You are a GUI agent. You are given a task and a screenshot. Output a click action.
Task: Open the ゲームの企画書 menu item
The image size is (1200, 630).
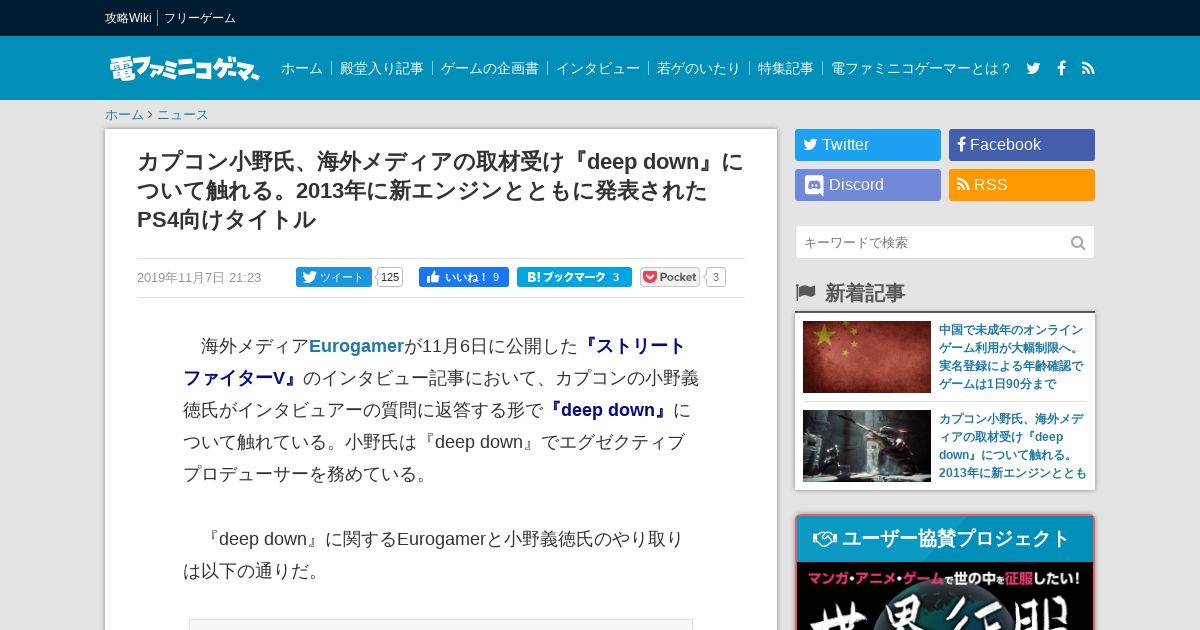pyautogui.click(x=490, y=68)
